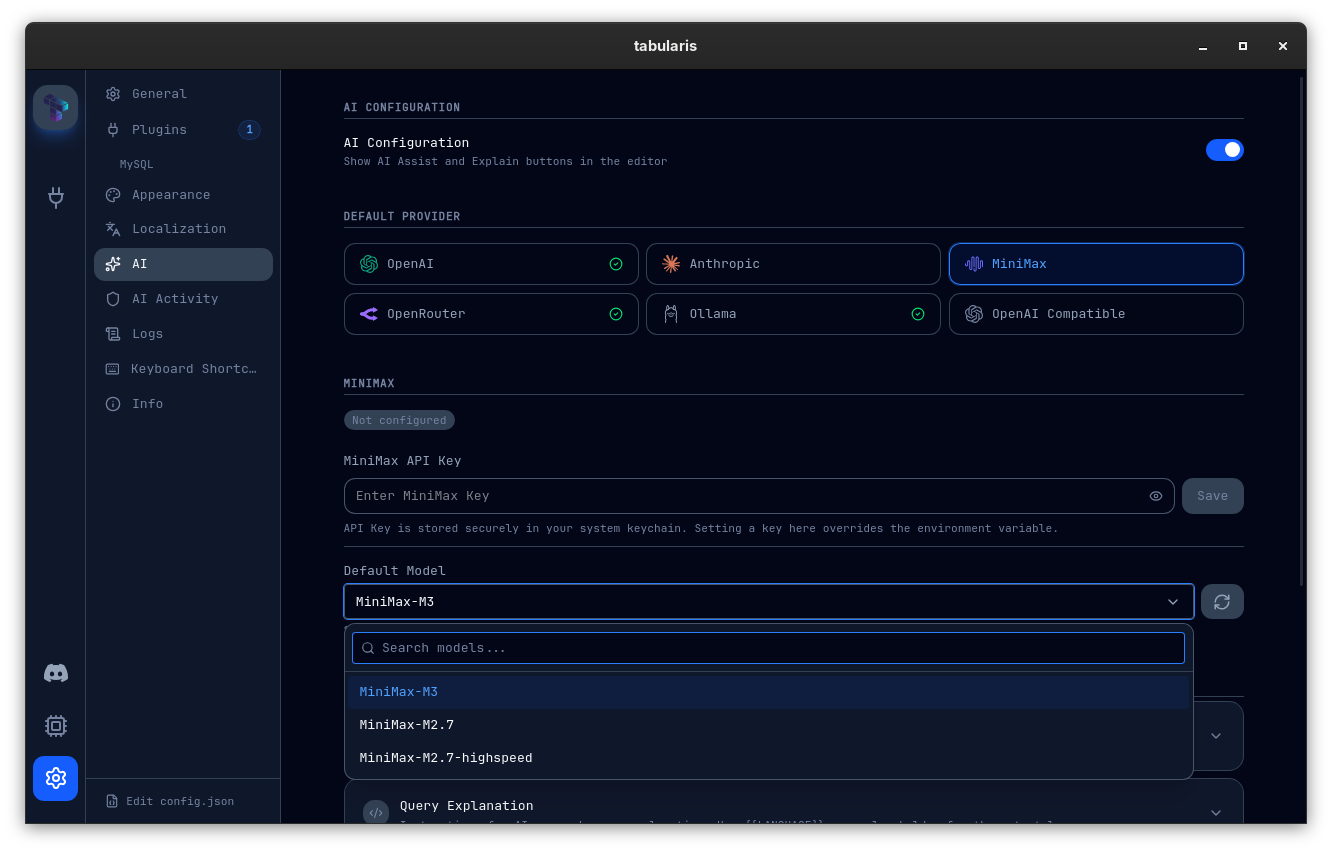Viewport: 1332px width, 852px height.
Task: Click Edit config.json link
Action: (170, 801)
